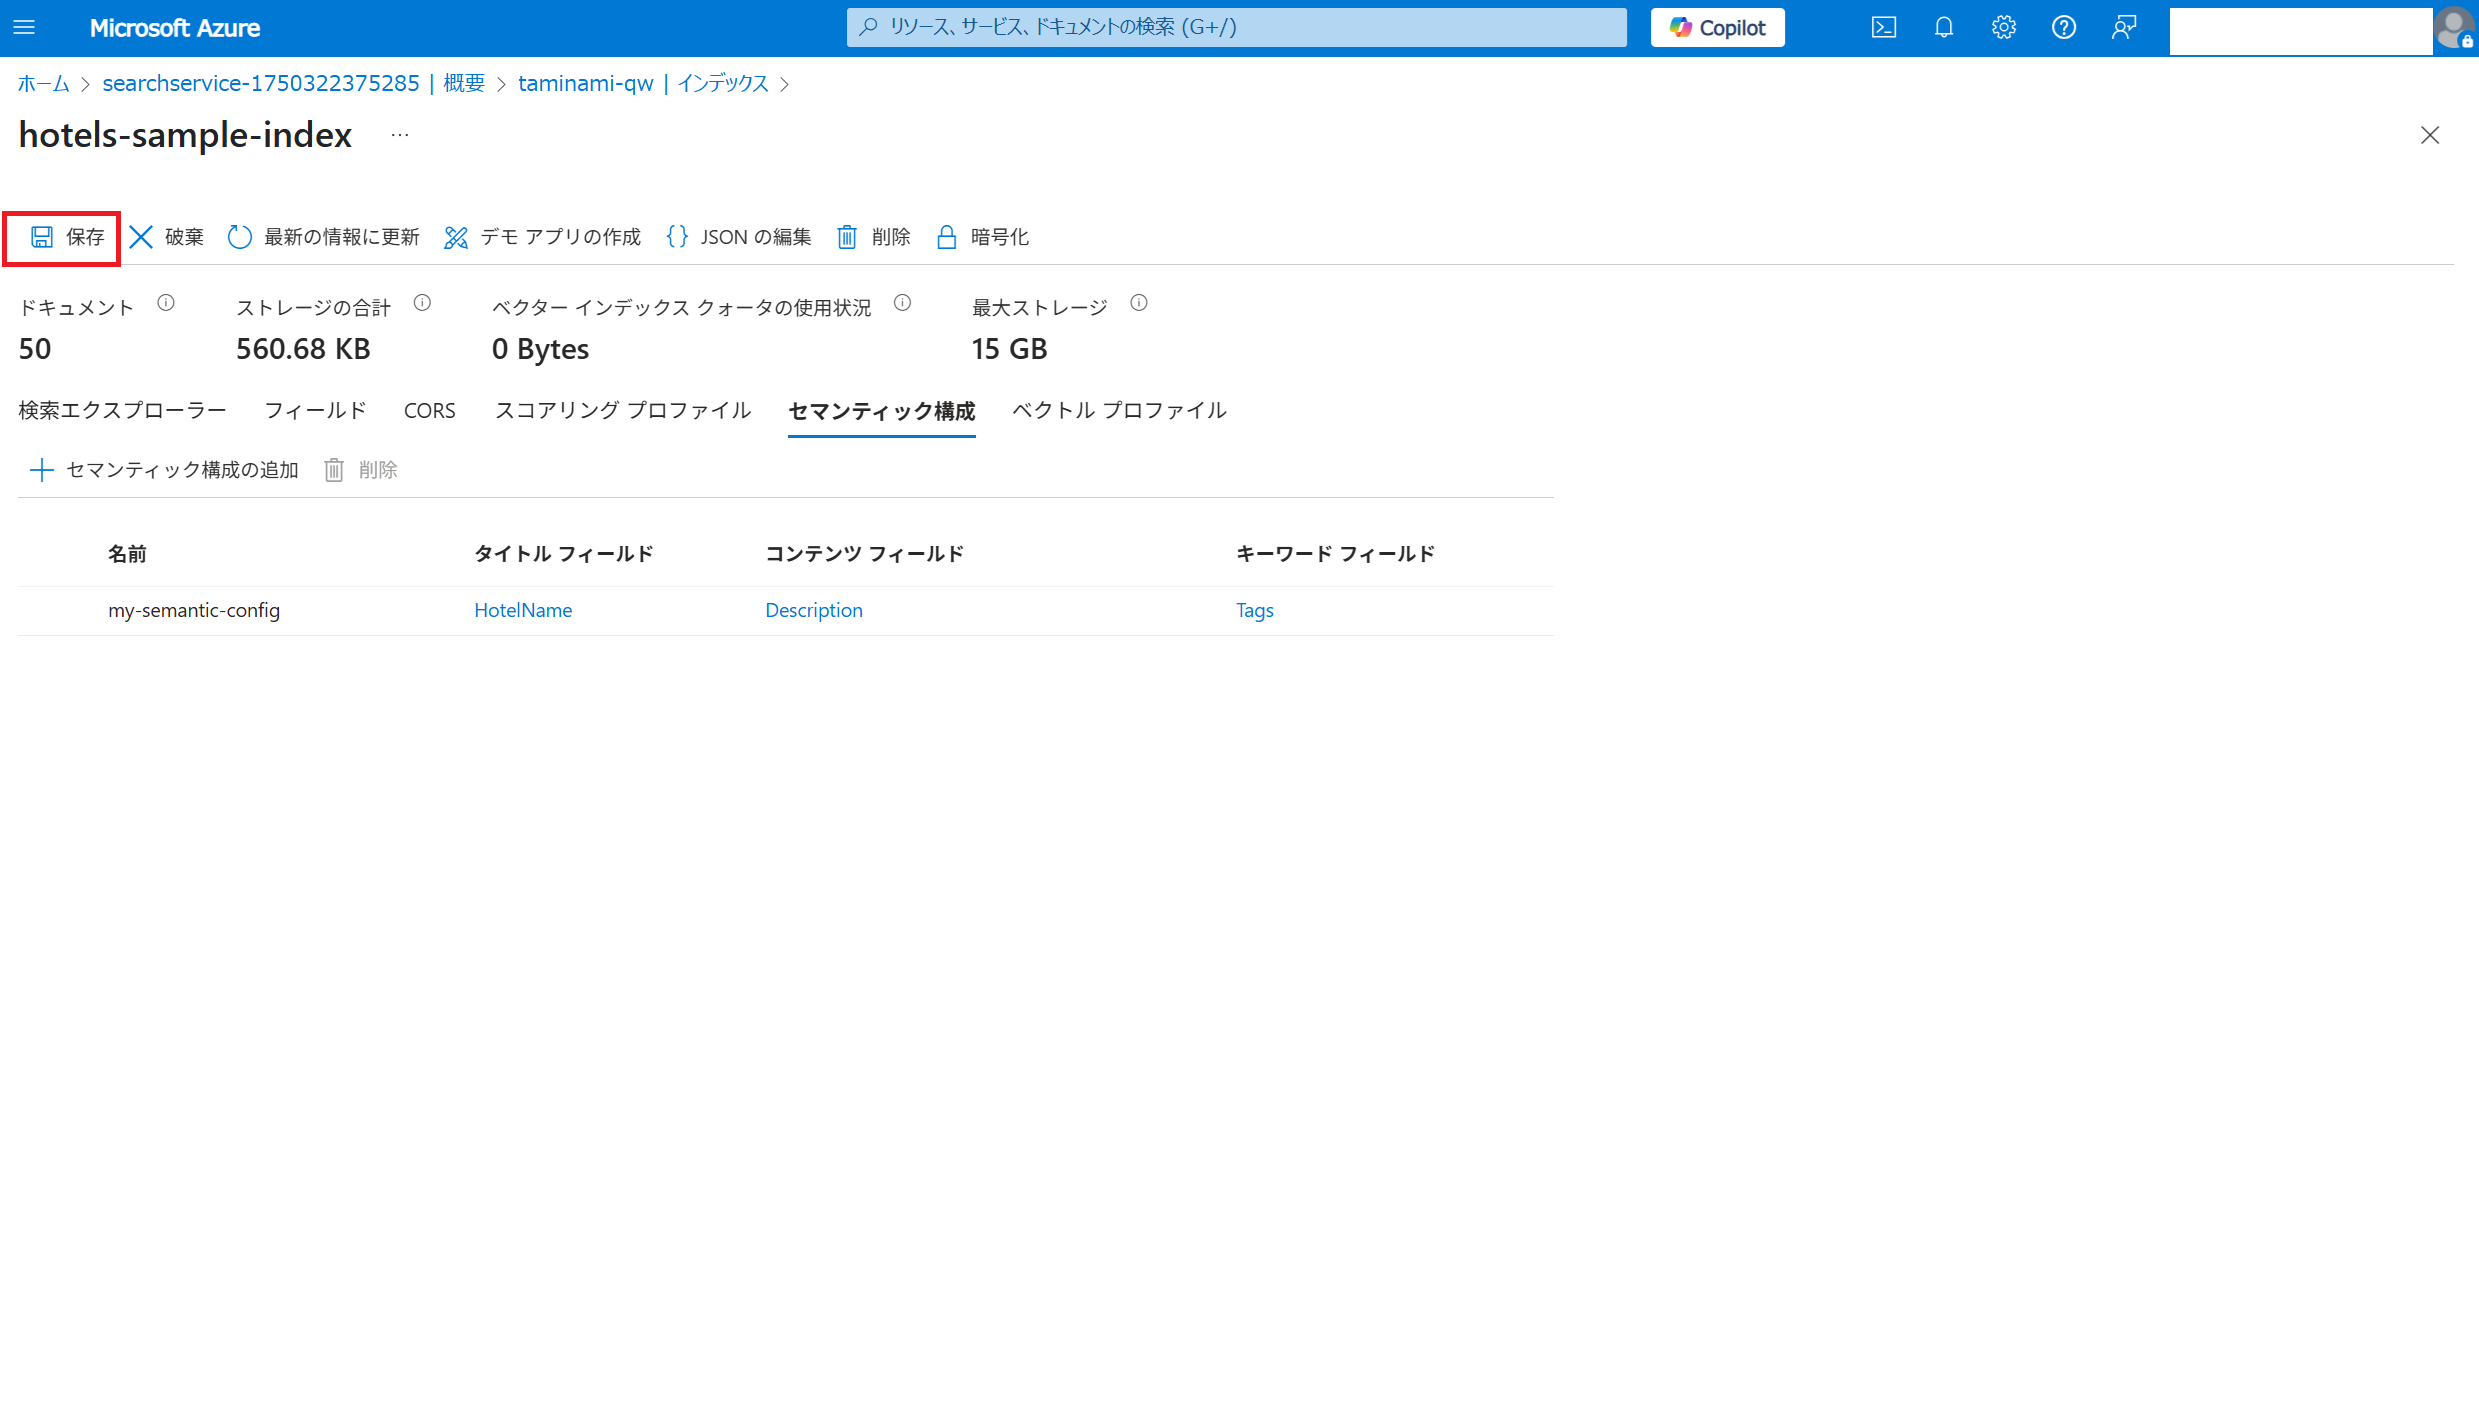The width and height of the screenshot is (2479, 1413).
Task: Open Azure Cloud Shell icon
Action: coord(1883,28)
